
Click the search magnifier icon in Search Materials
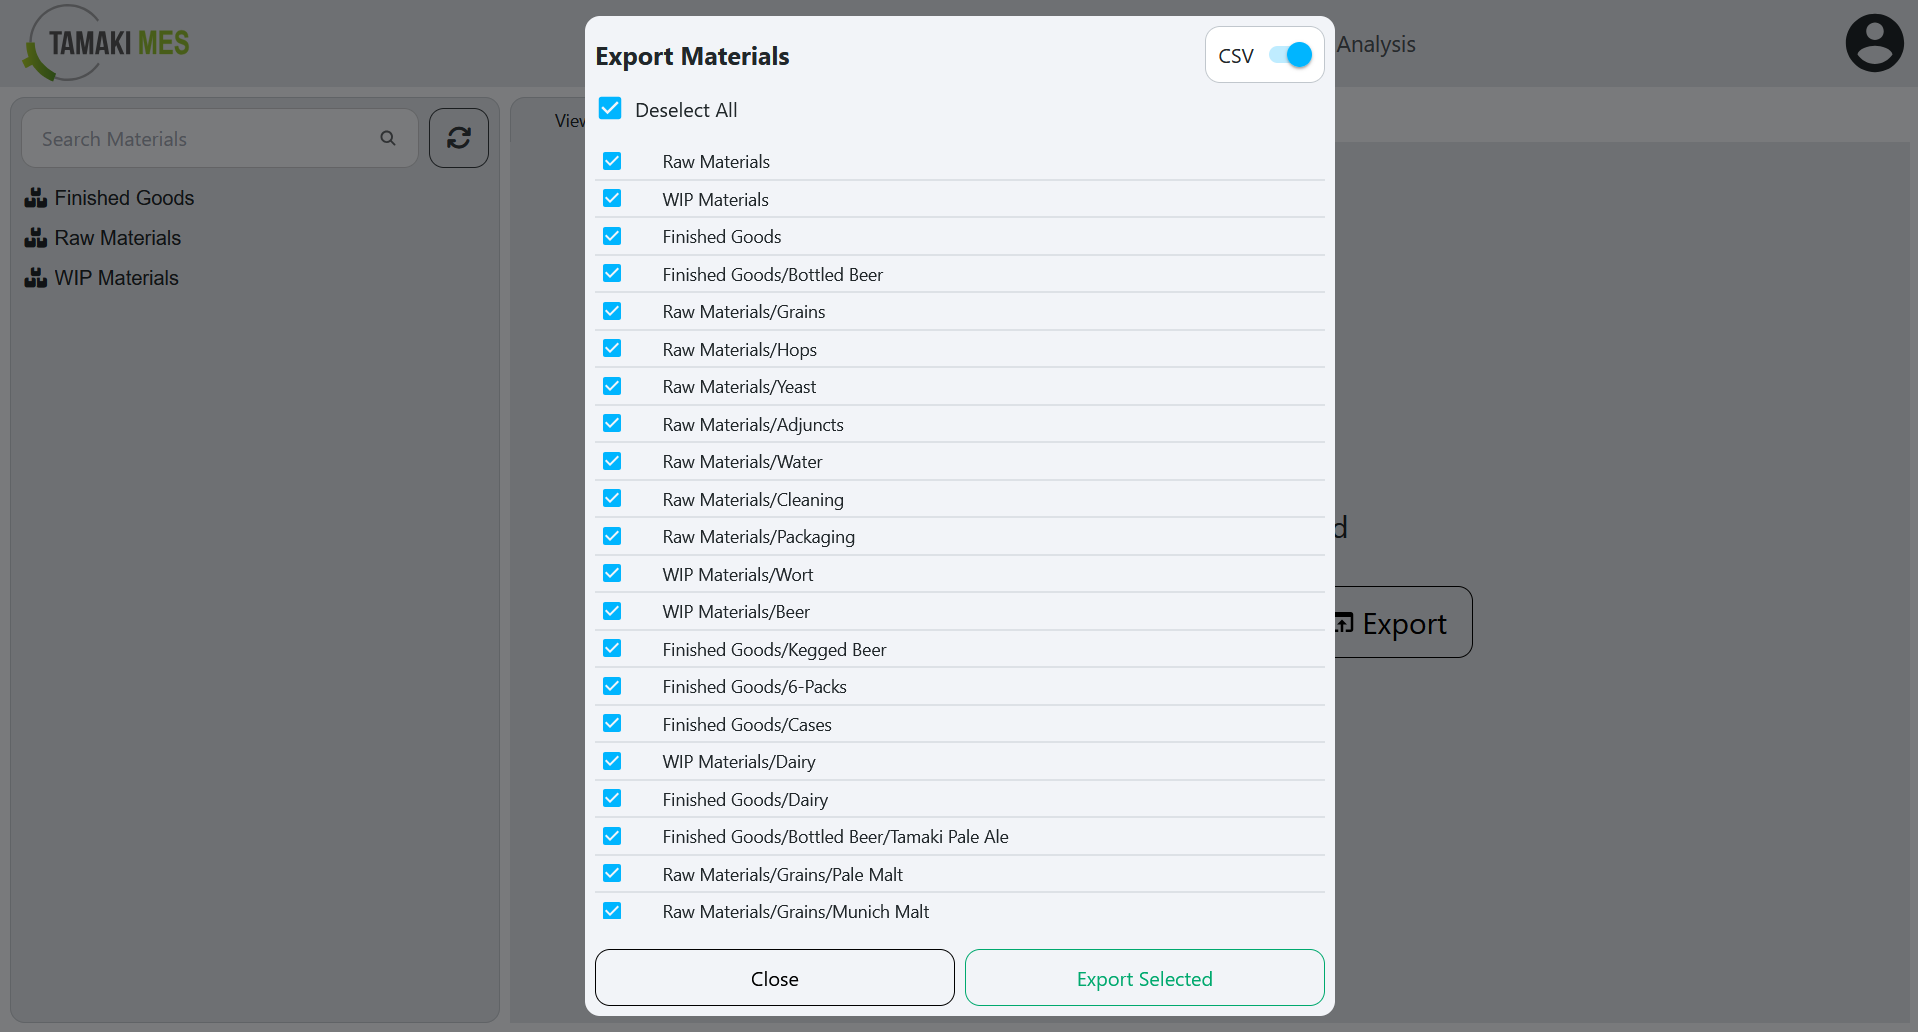click(387, 138)
